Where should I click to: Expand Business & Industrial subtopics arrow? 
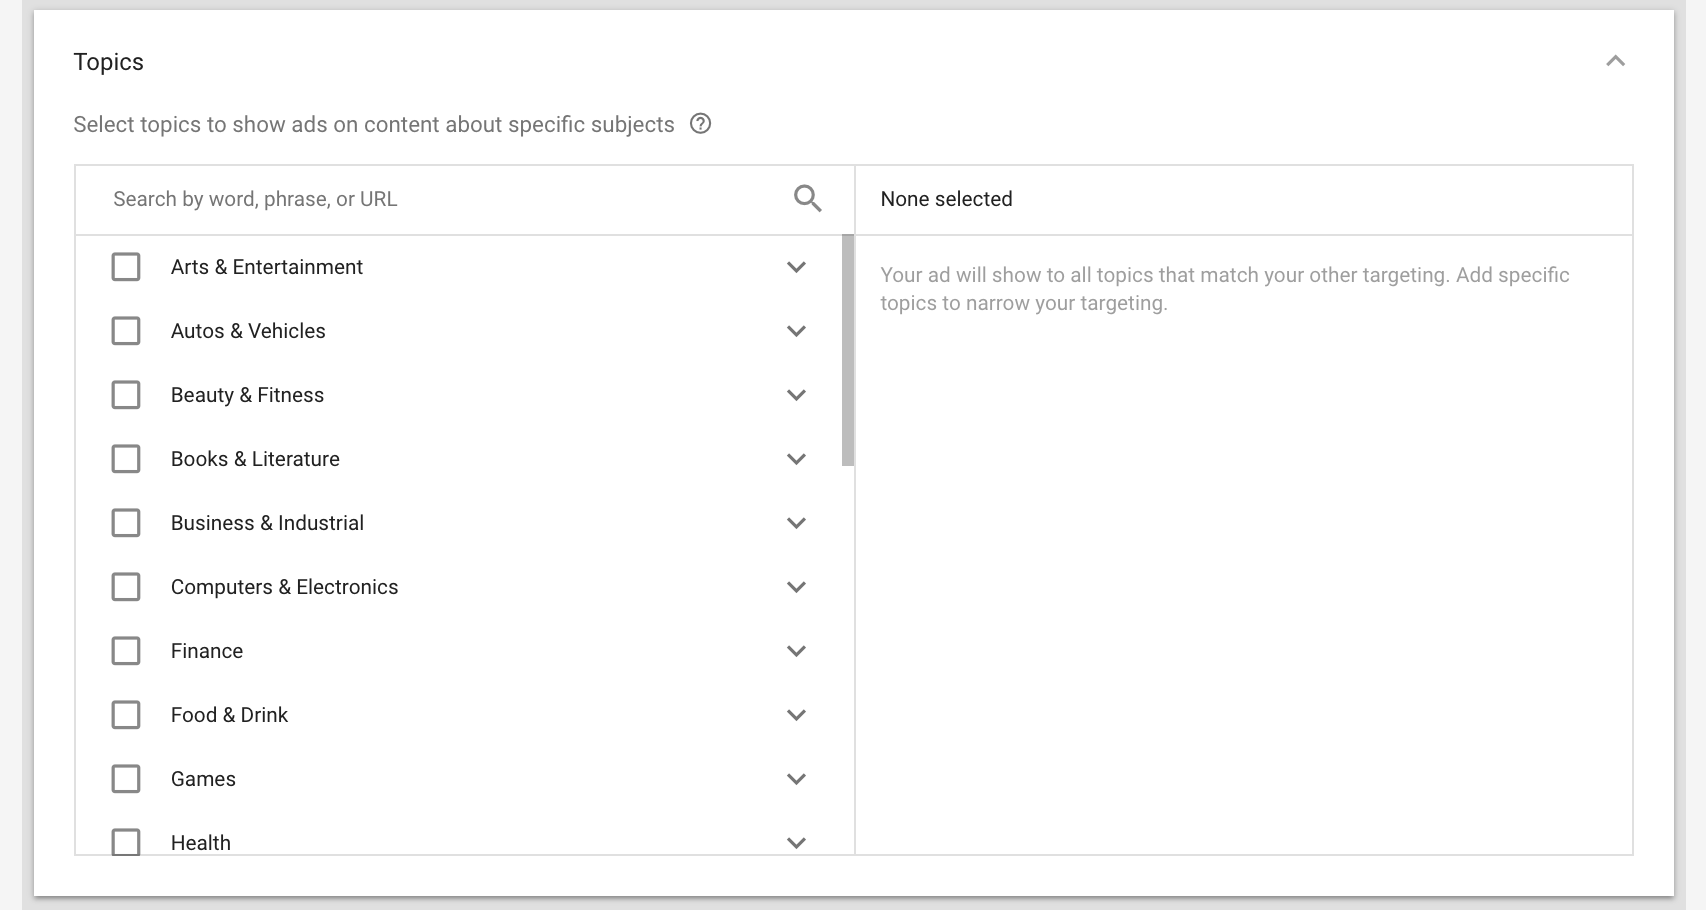[x=796, y=523]
